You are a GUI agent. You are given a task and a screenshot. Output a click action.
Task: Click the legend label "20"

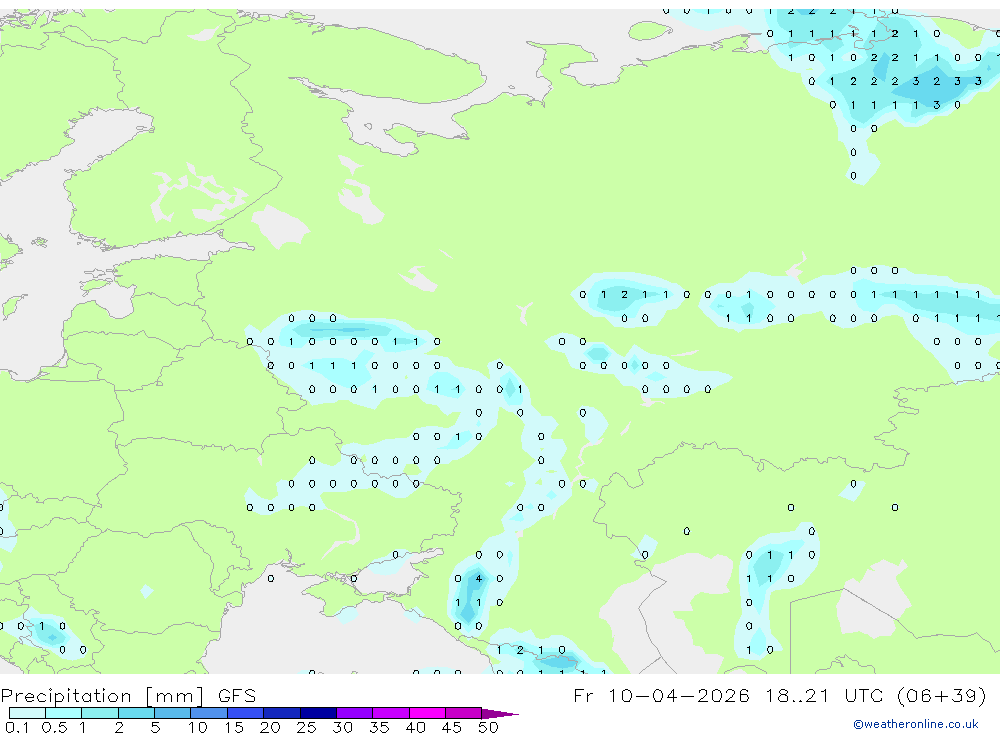[x=270, y=727]
